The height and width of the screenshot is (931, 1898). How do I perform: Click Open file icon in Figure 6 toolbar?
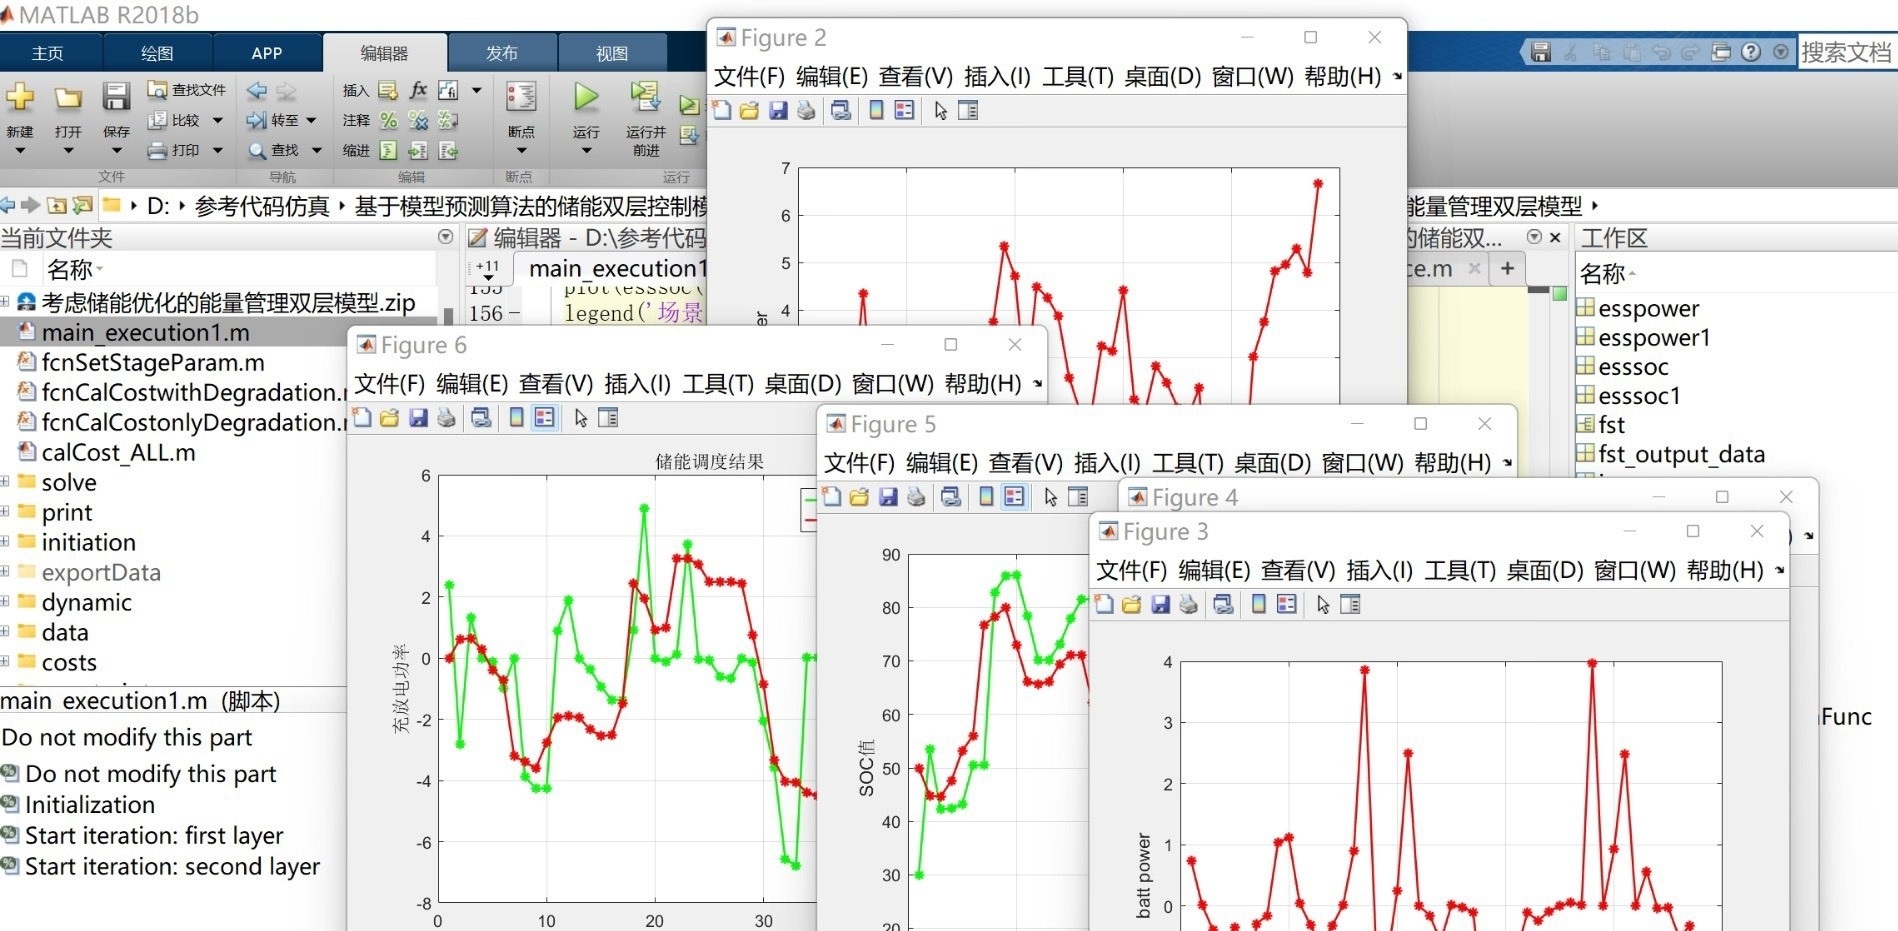pos(389,418)
